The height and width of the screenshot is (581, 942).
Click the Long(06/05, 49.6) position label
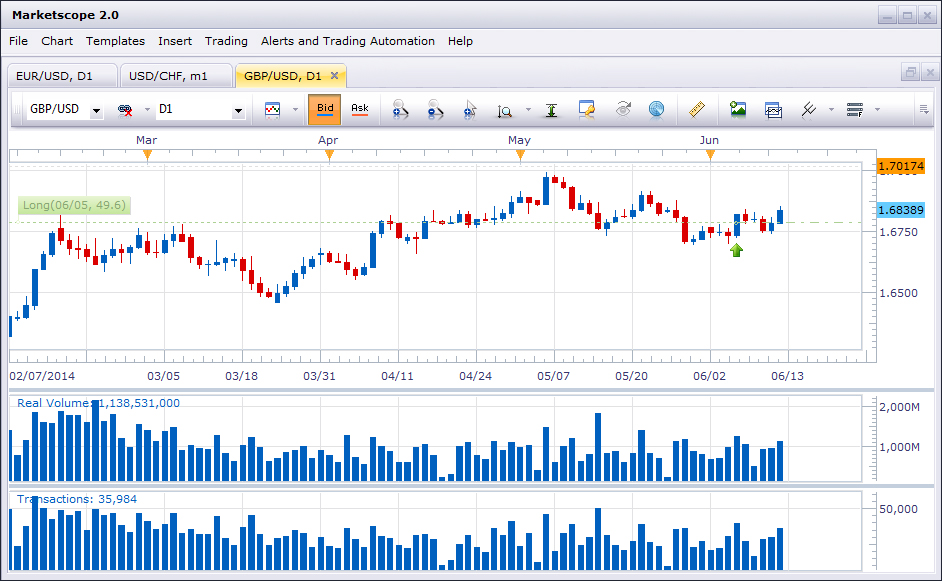point(75,206)
